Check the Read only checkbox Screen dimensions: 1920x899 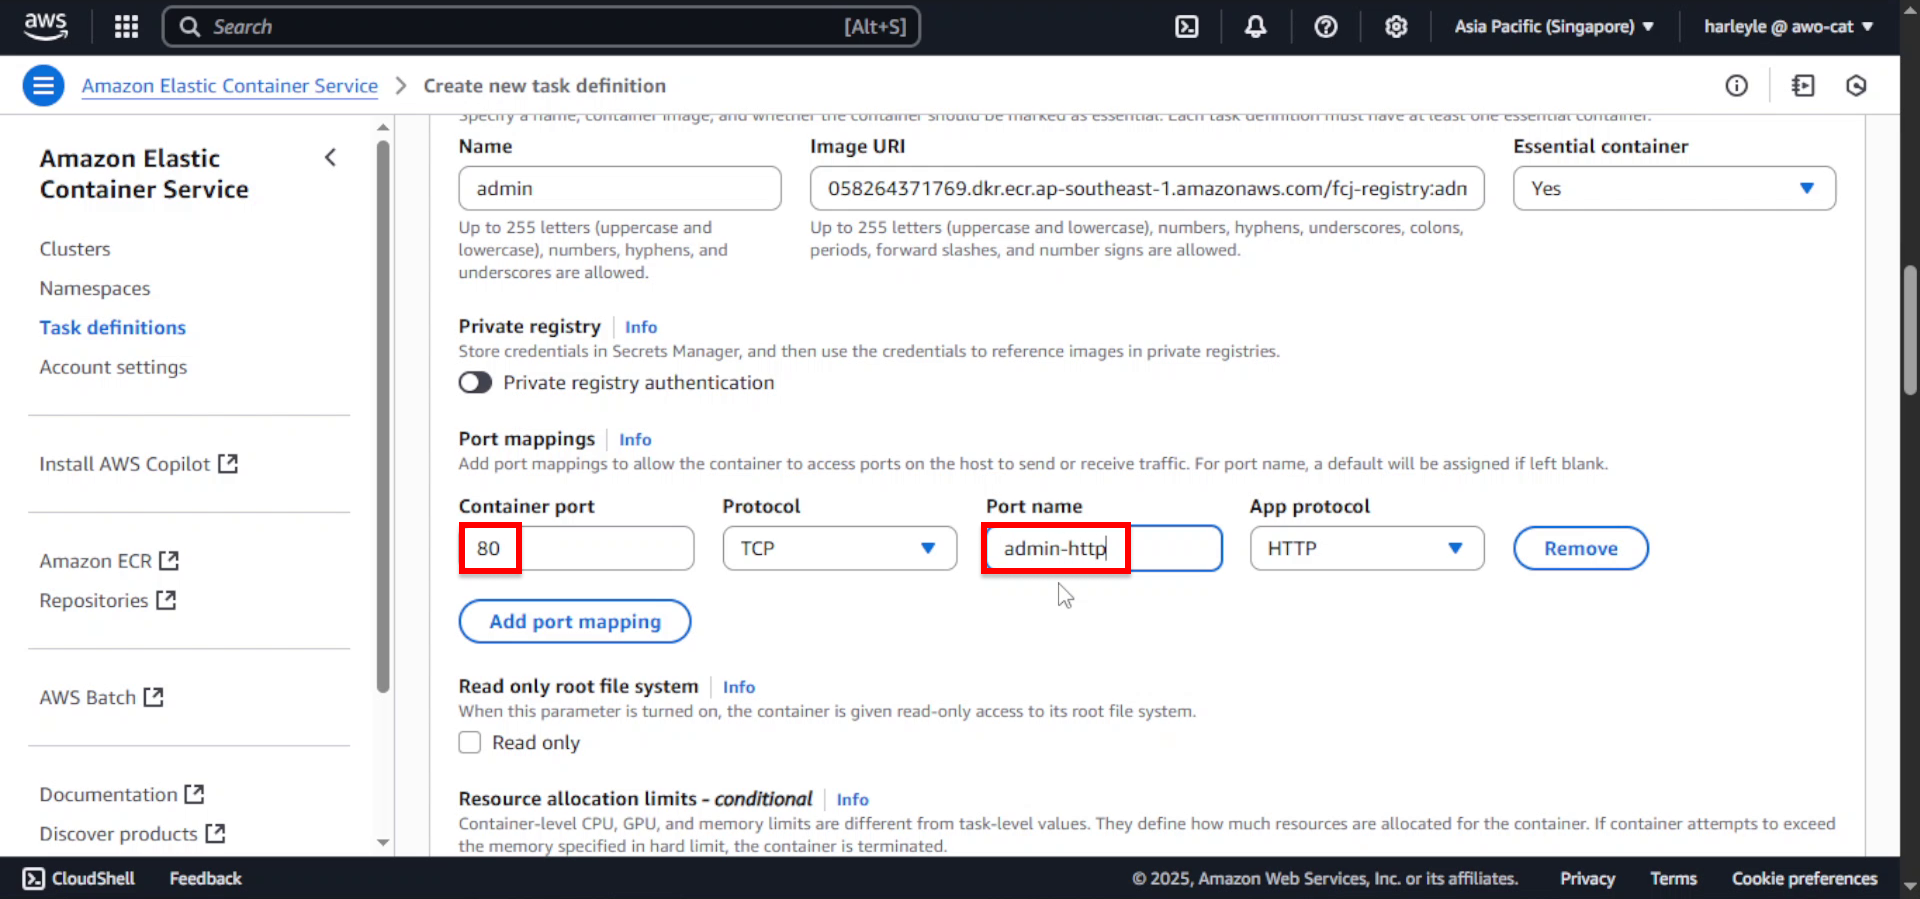pos(470,743)
